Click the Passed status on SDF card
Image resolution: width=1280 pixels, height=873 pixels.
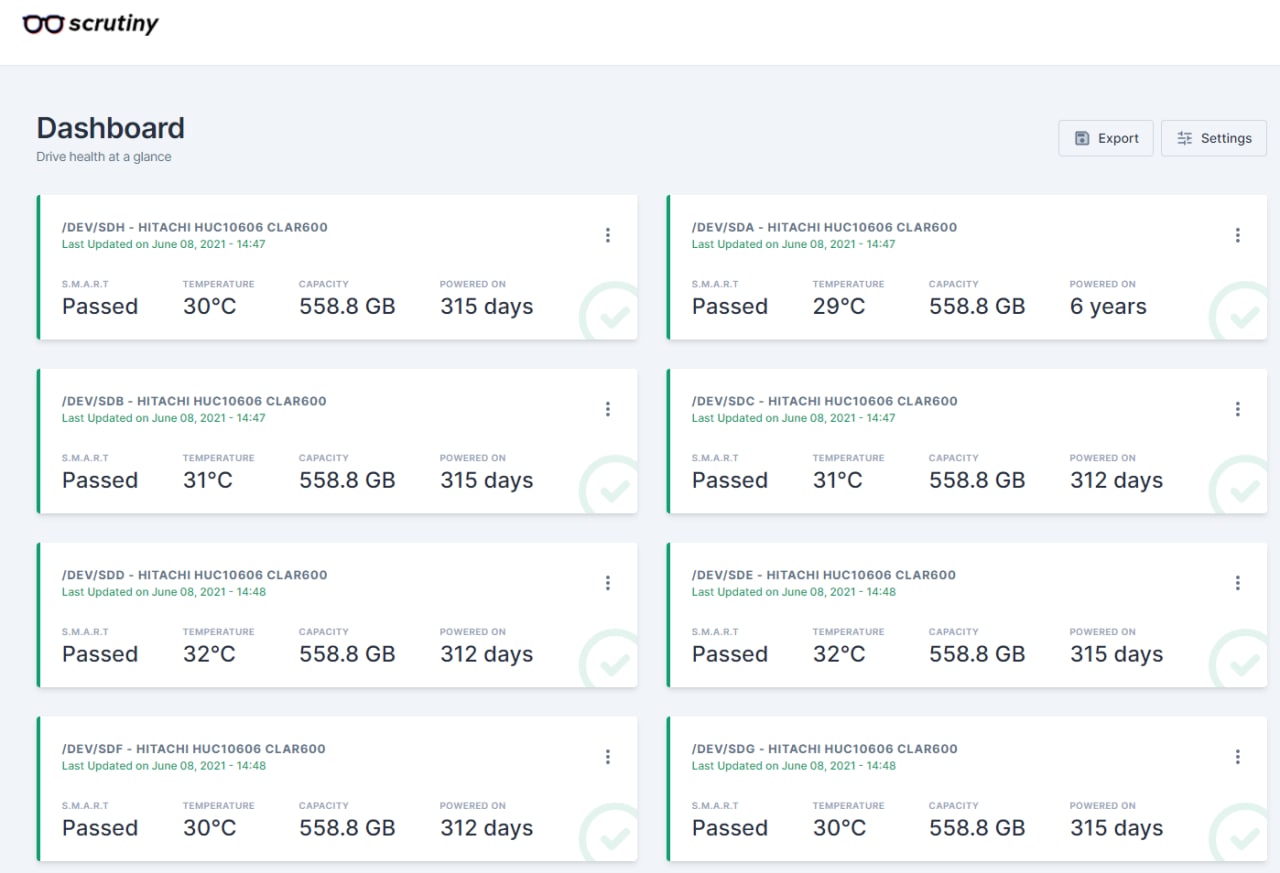coord(100,829)
